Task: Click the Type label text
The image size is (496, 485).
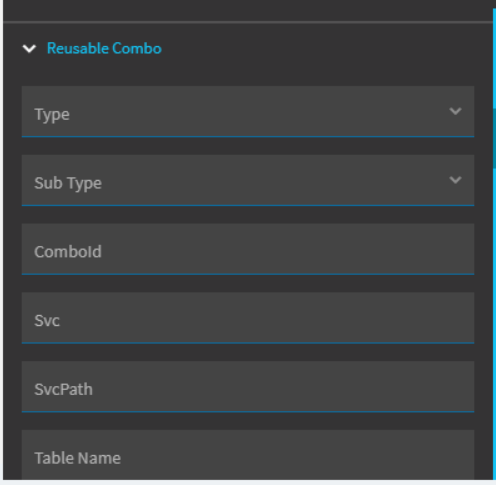Action: click(x=52, y=115)
